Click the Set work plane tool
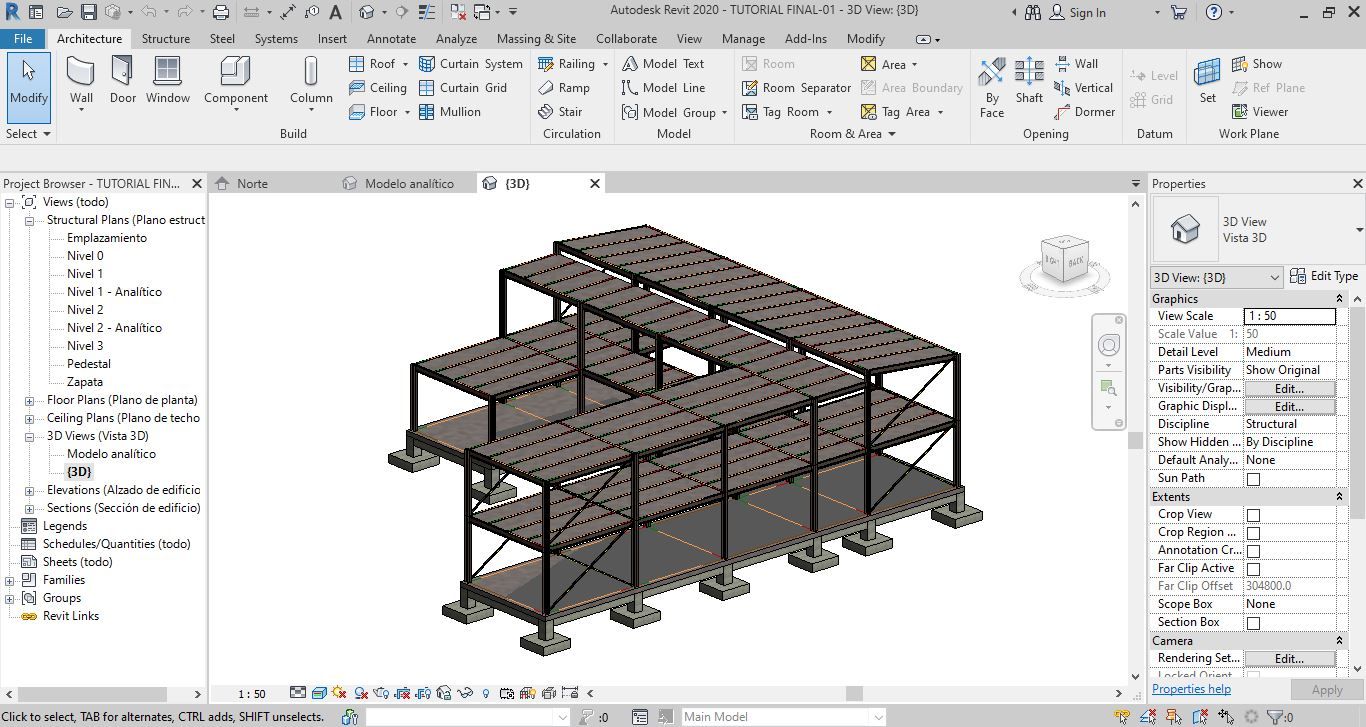This screenshot has width=1366, height=727. [x=1208, y=81]
